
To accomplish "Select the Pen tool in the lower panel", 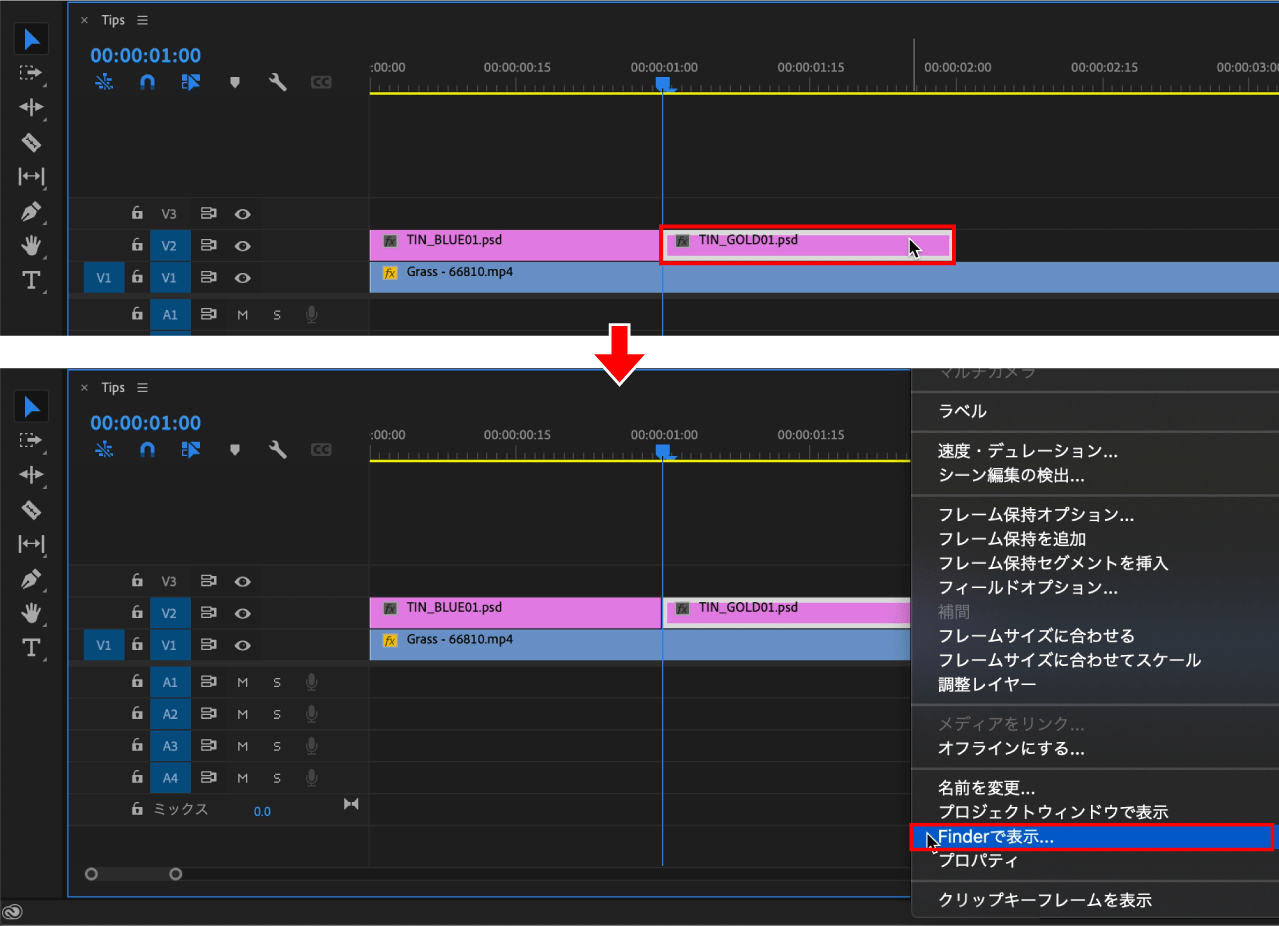I will [x=32, y=579].
